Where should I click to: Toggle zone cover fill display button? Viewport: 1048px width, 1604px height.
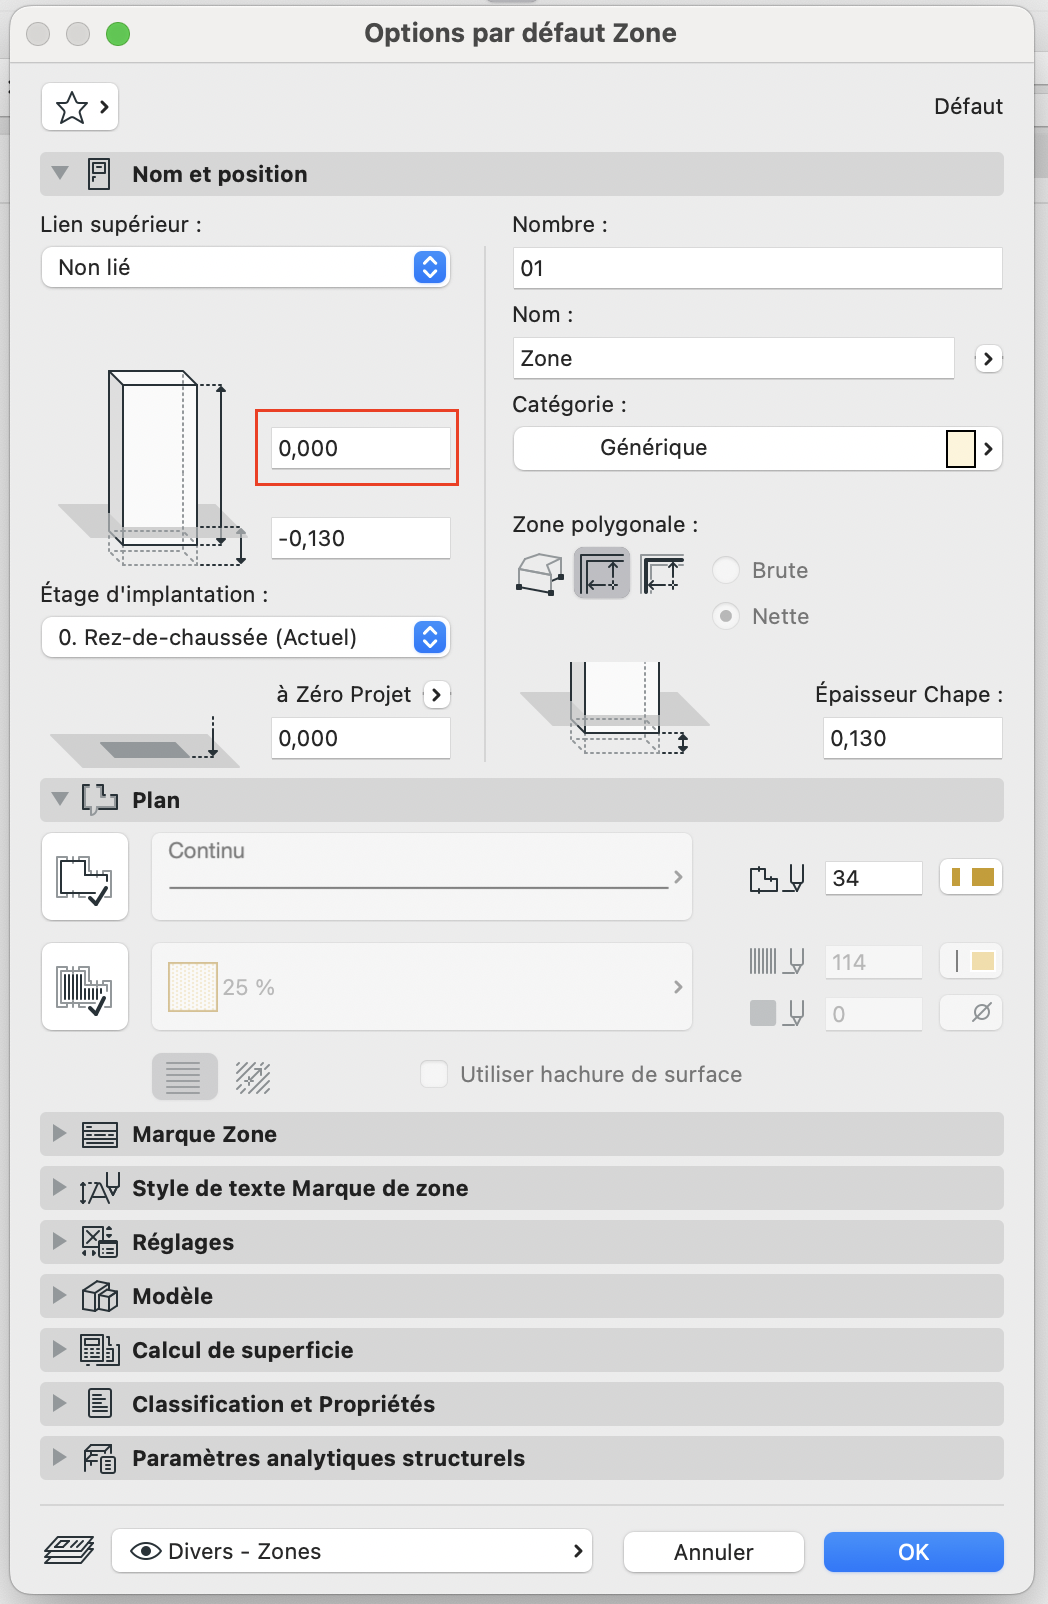click(x=85, y=987)
